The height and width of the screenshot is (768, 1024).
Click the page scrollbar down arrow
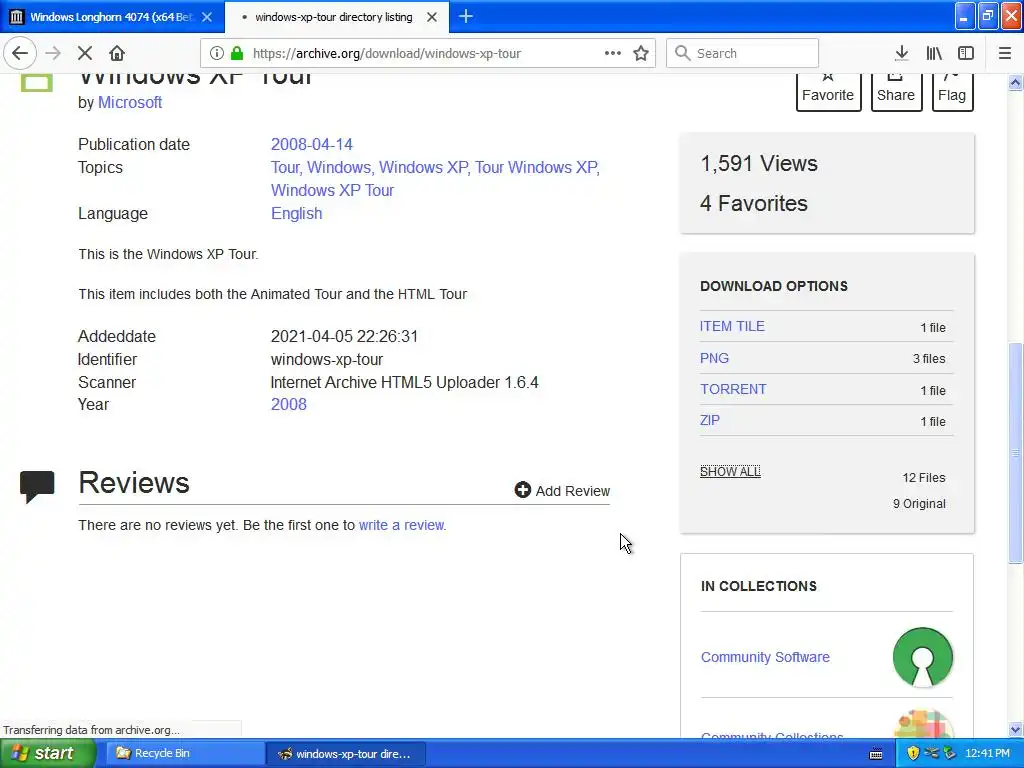[x=1015, y=729]
